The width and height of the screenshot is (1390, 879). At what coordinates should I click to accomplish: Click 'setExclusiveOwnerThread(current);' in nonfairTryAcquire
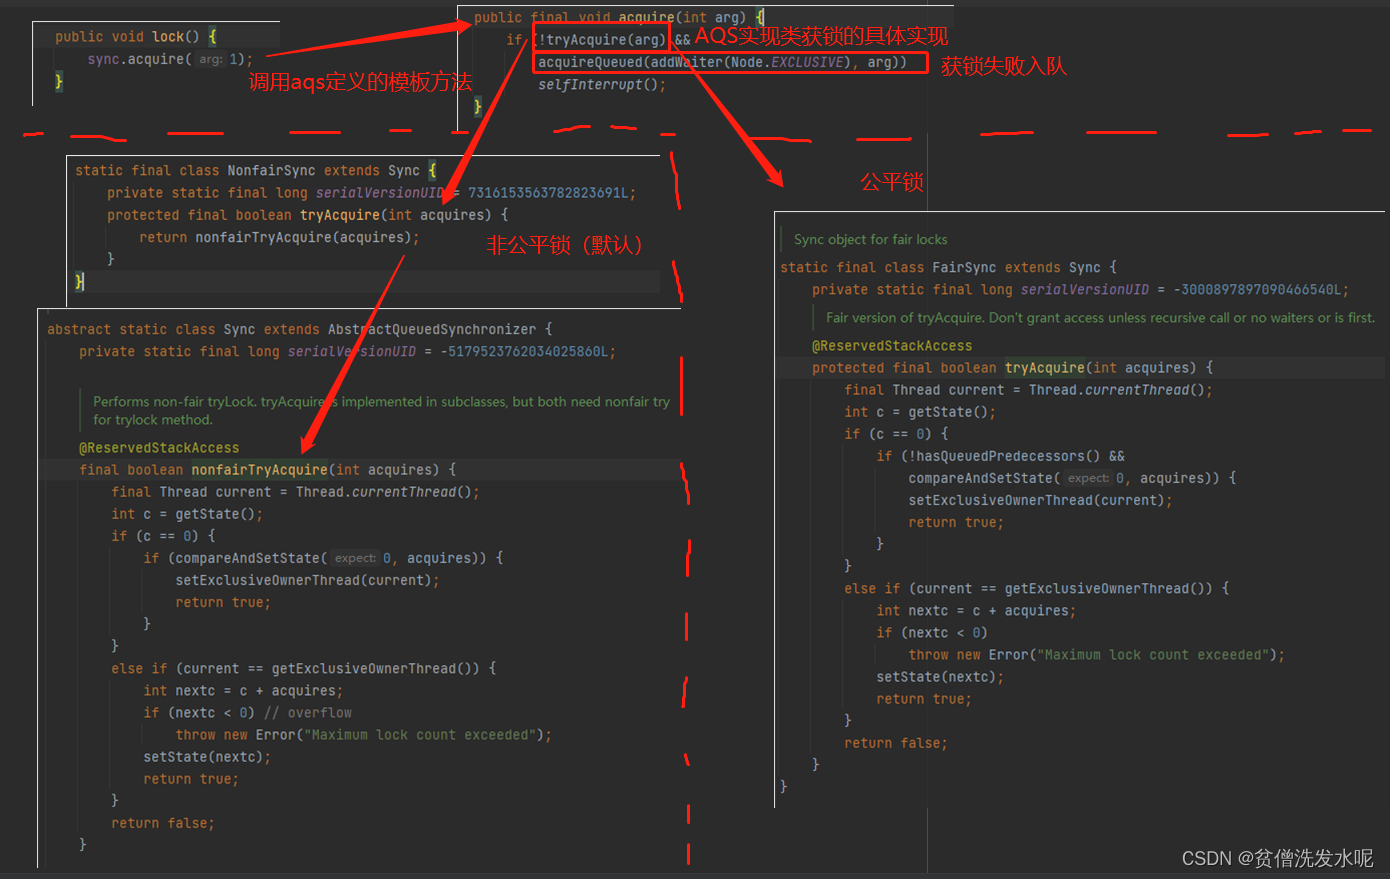307,580
